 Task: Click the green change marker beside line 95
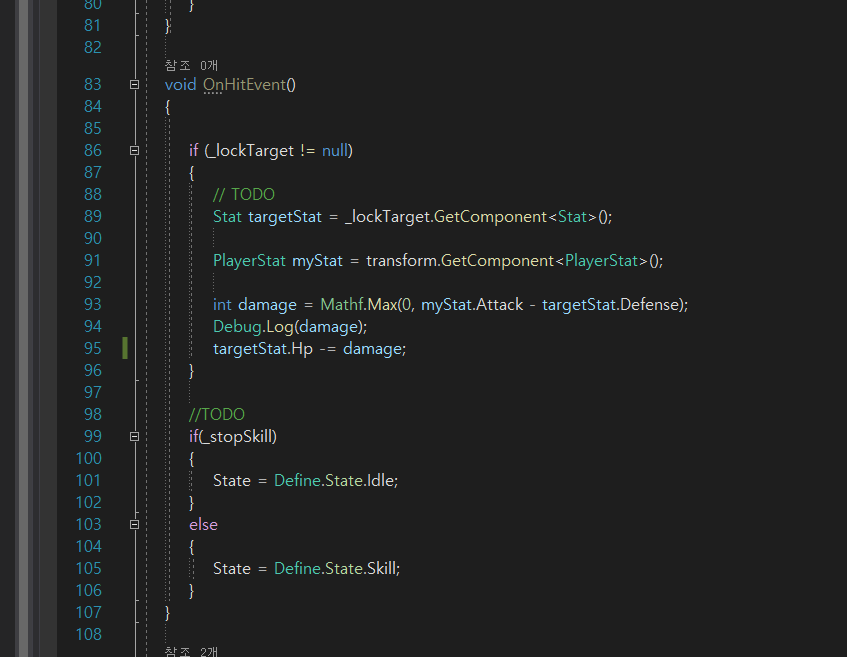click(125, 348)
